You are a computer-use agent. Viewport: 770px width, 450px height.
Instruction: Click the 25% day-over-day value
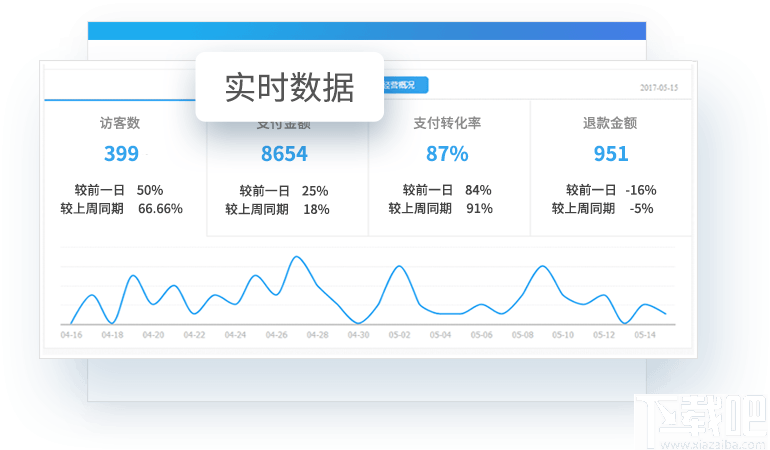click(315, 191)
